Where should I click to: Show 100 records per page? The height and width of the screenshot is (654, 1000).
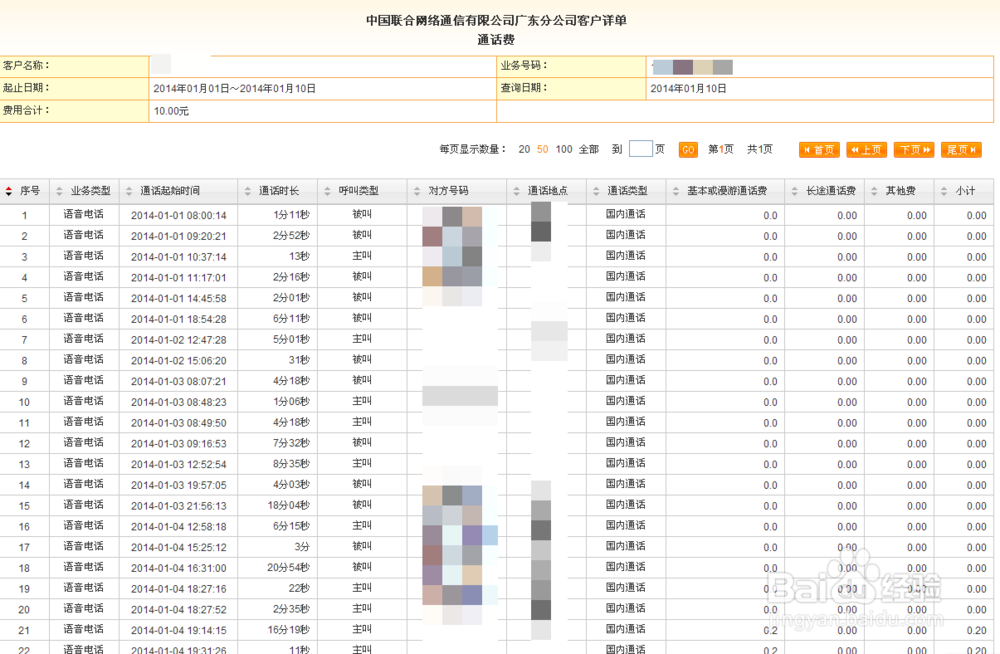coord(564,149)
